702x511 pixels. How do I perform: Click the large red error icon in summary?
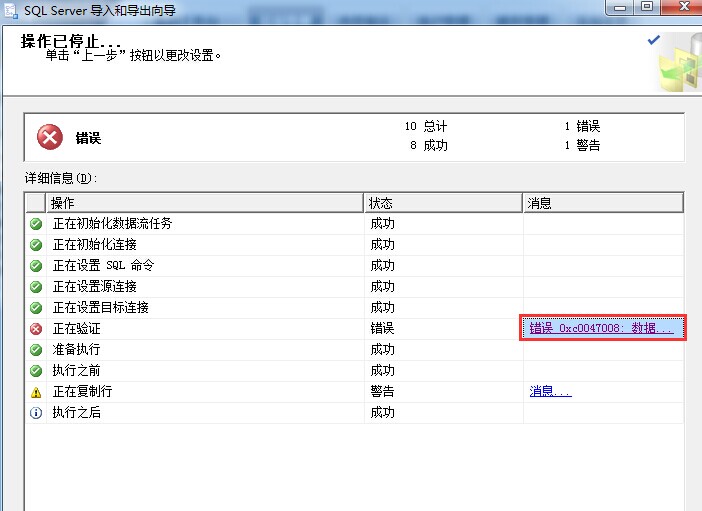49,137
